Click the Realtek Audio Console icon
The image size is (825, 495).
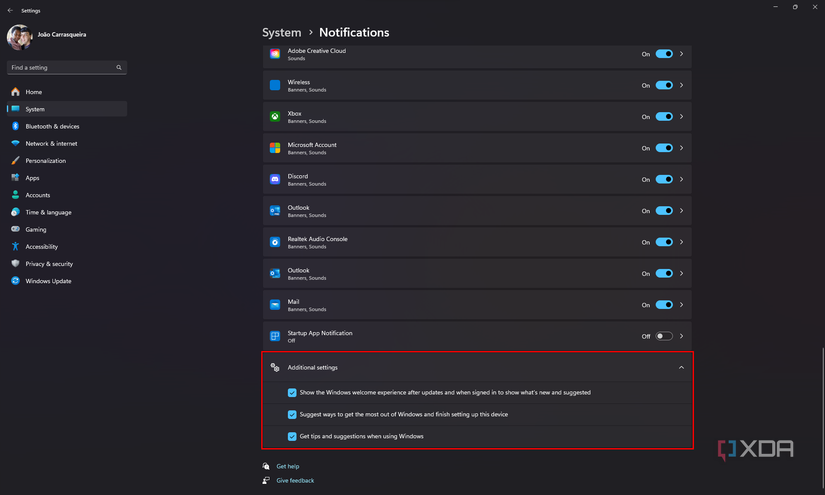[x=275, y=242]
